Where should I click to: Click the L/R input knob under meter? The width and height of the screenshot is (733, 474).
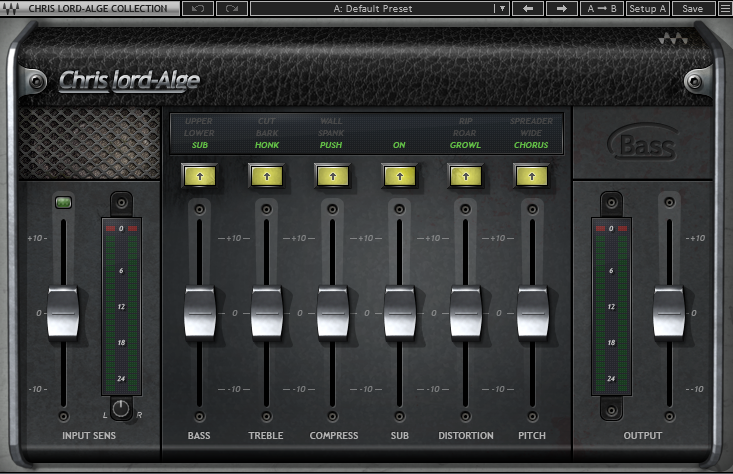tap(122, 408)
